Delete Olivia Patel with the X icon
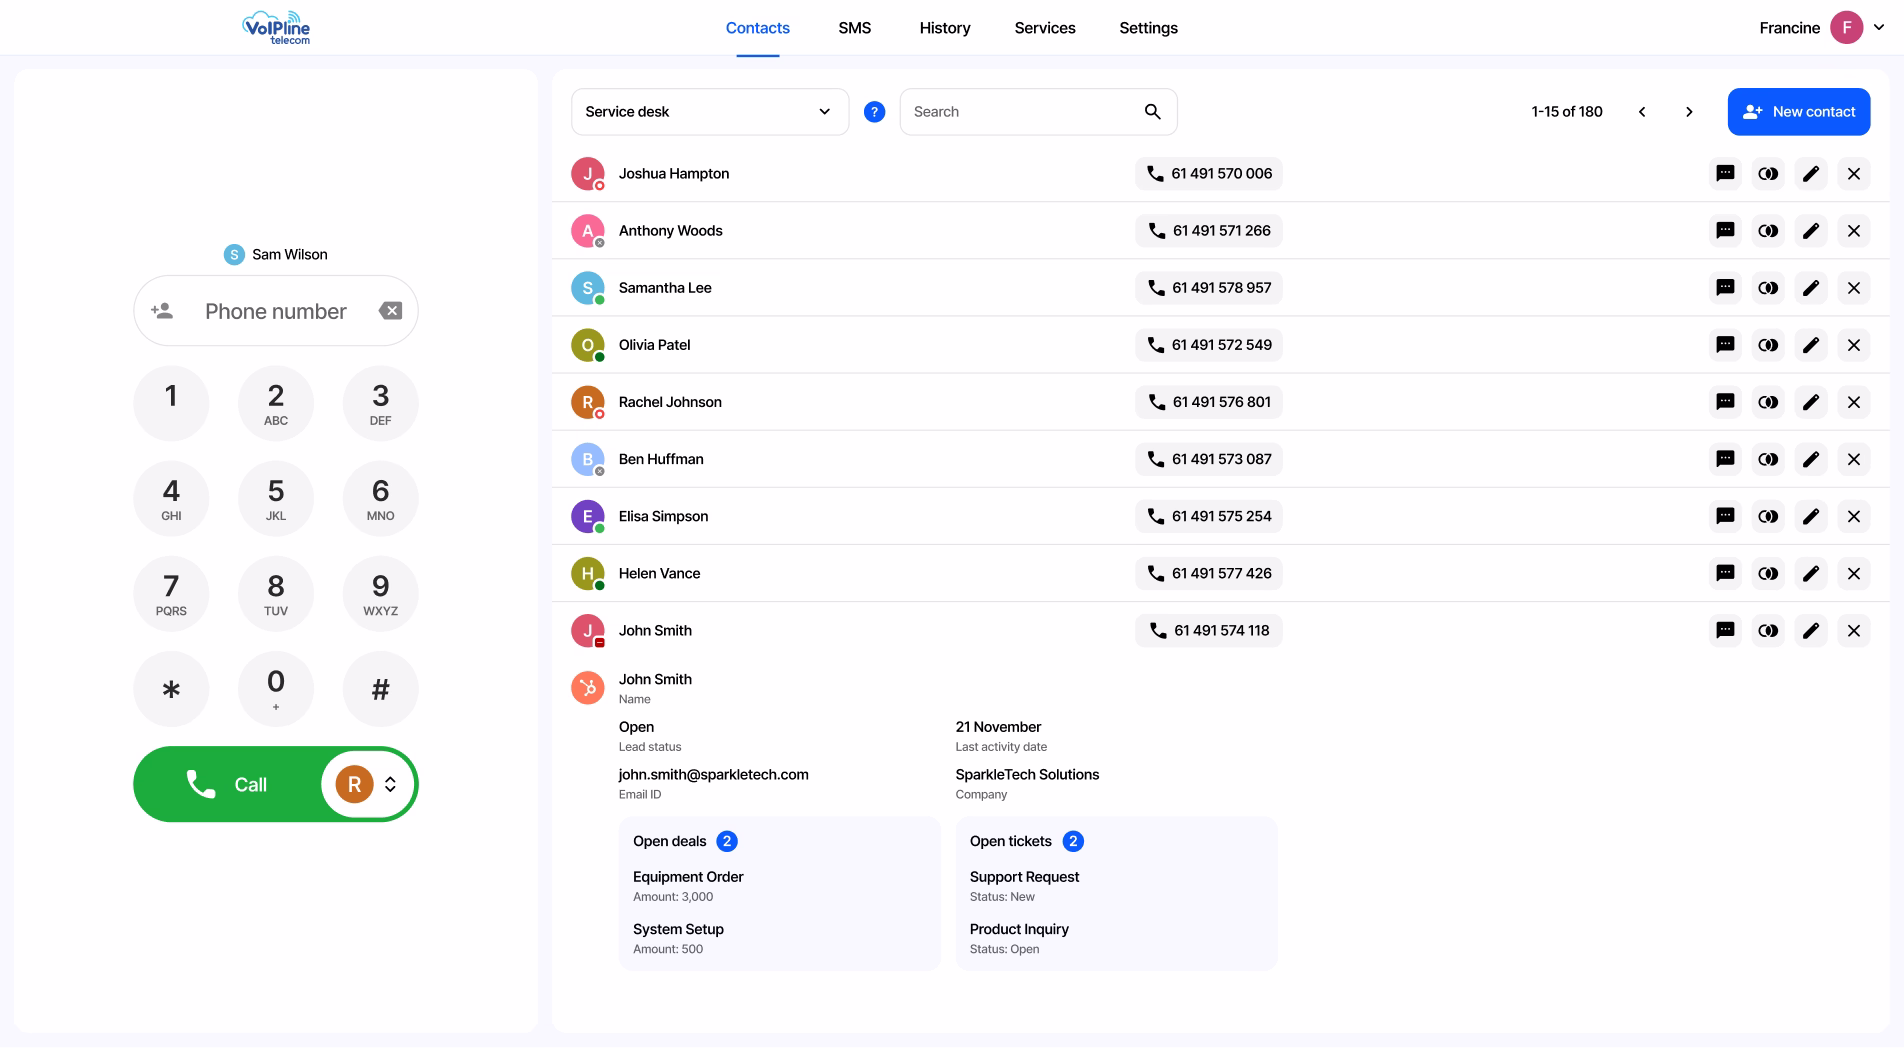Viewport: 1904px width, 1048px height. 1854,345
